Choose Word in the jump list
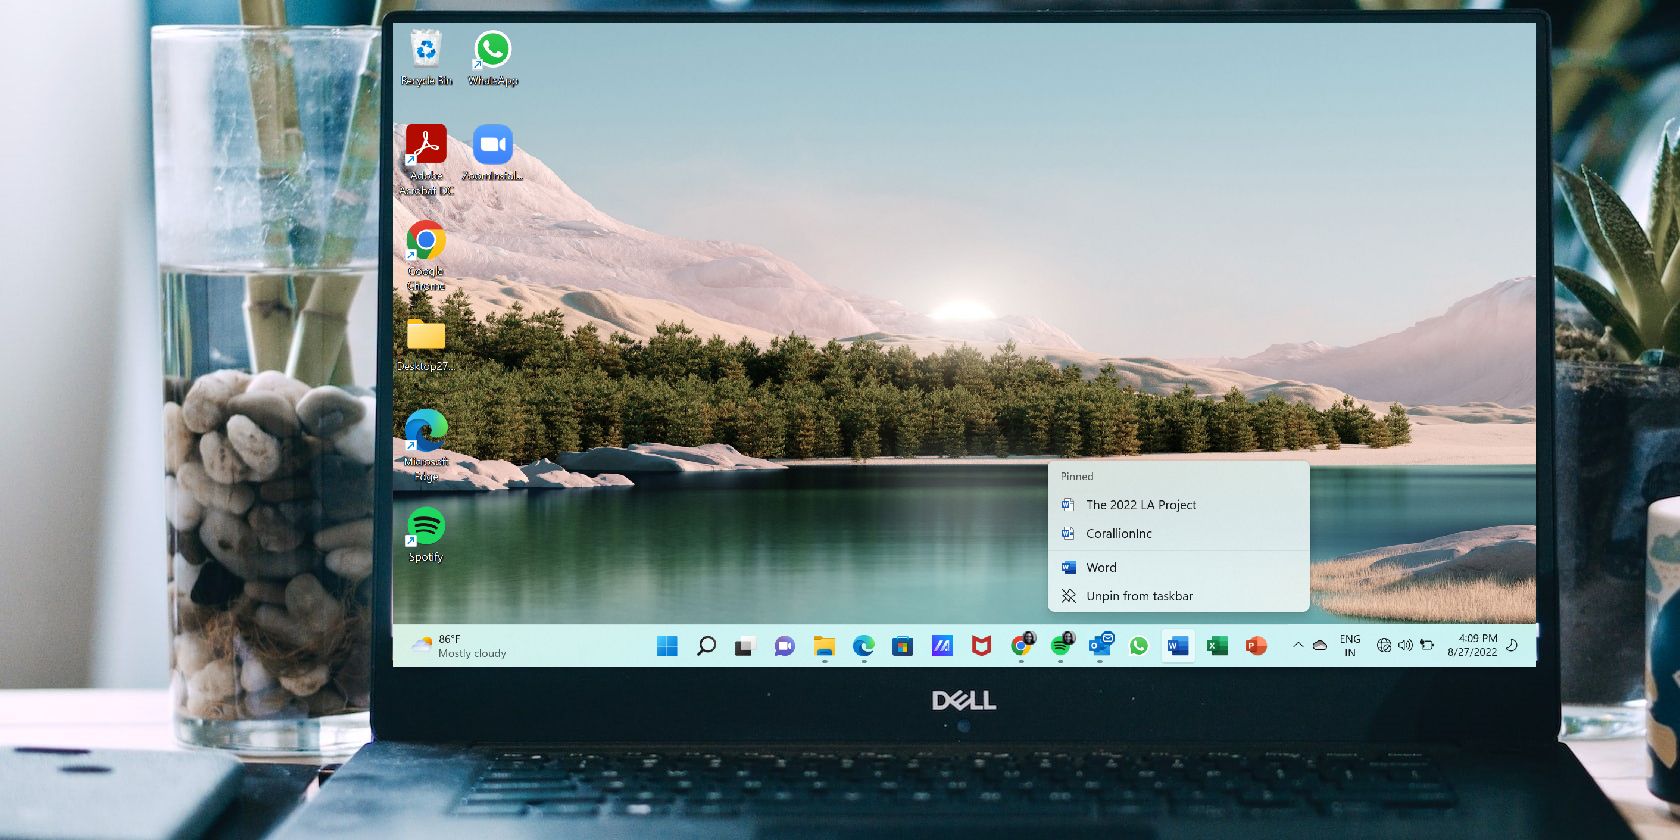The width and height of the screenshot is (1680, 840). coord(1178,567)
